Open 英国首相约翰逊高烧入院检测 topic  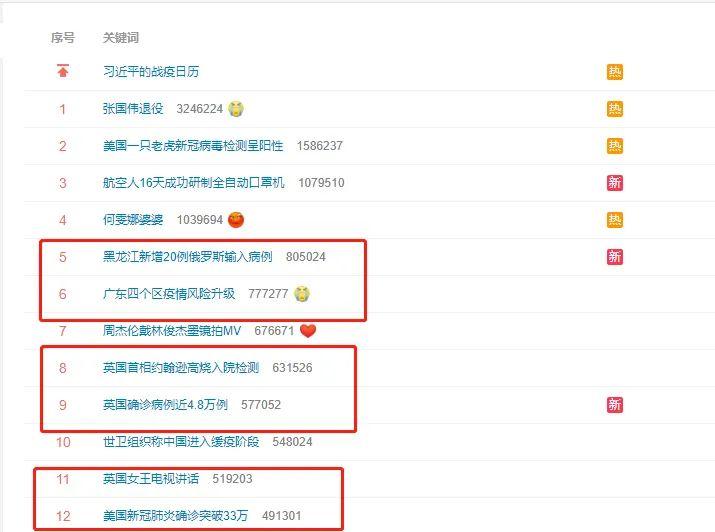pos(181,367)
